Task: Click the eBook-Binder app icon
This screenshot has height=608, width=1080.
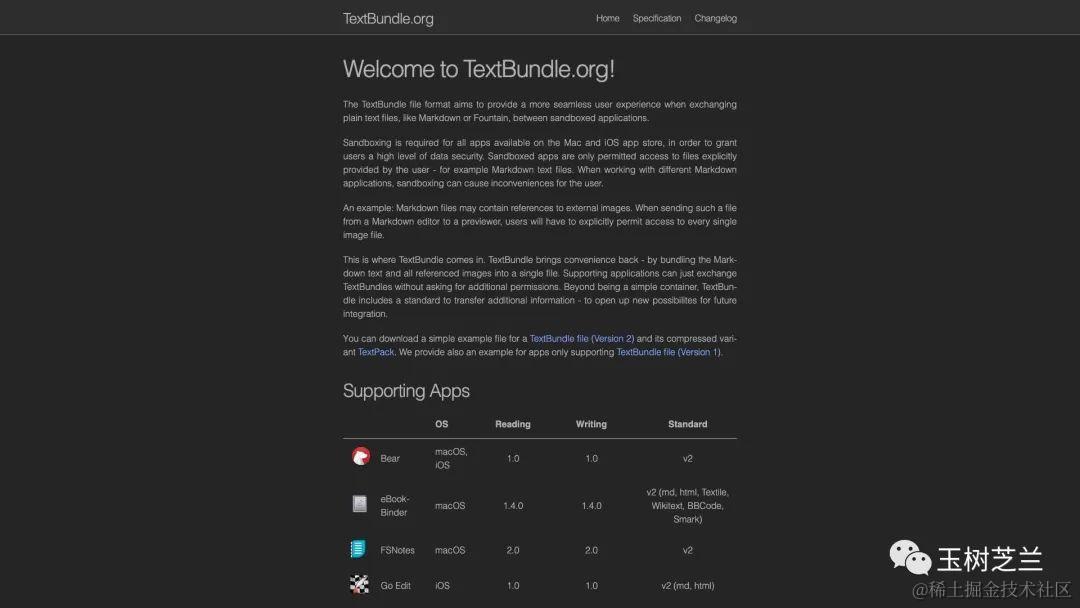Action: coord(360,504)
